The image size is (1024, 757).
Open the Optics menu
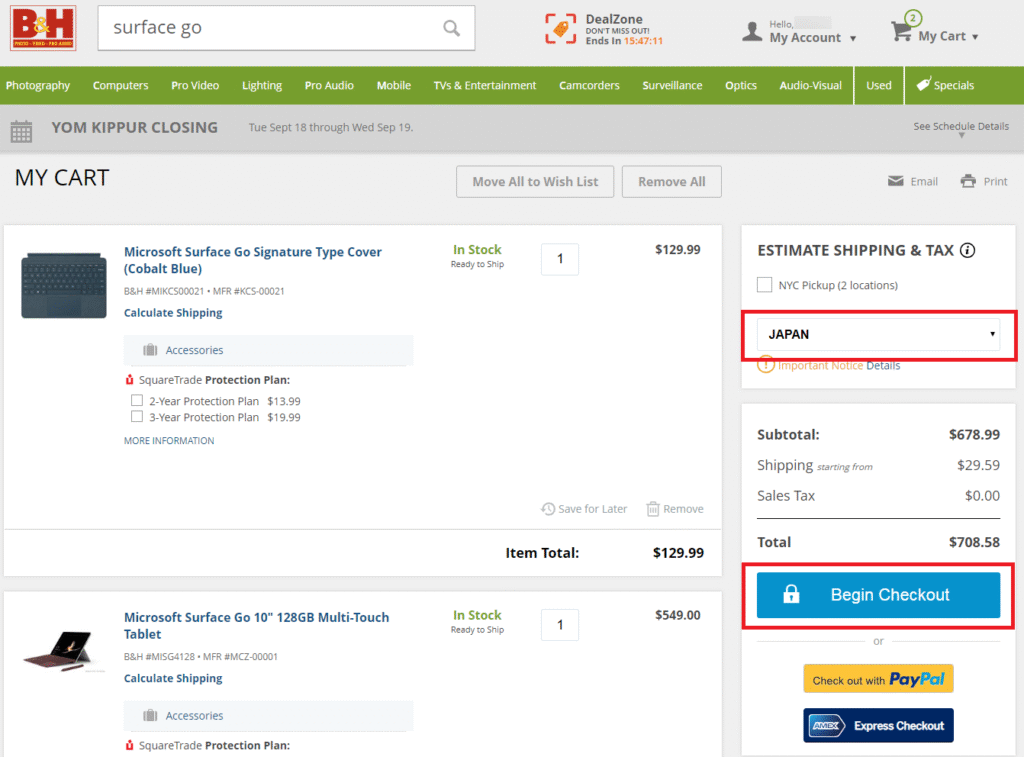pos(741,85)
